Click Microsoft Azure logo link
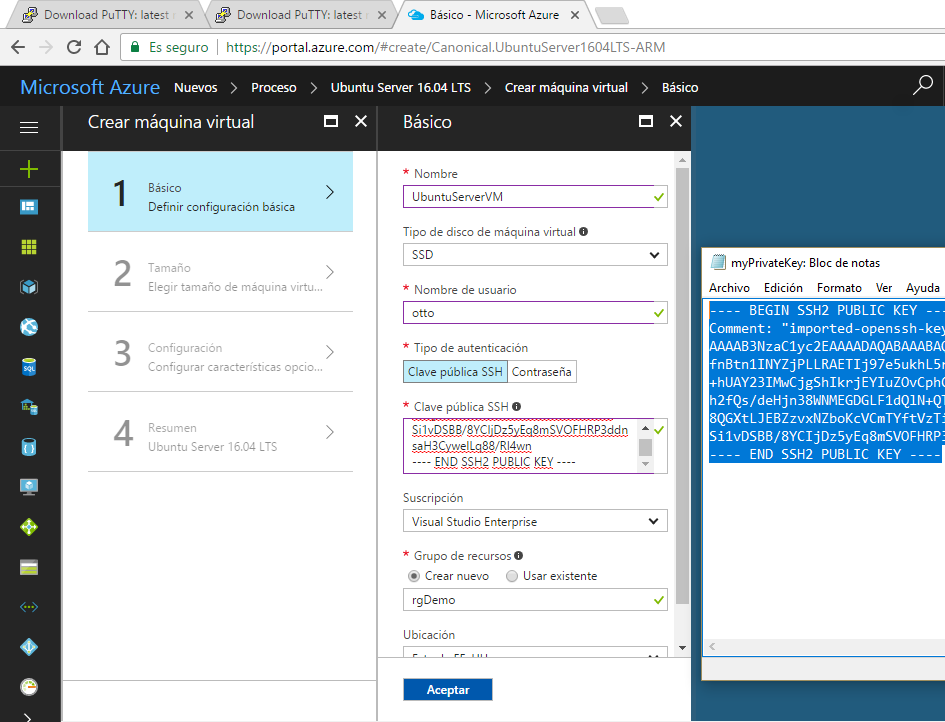Screen dimensions: 945x722 pyautogui.click(x=90, y=87)
